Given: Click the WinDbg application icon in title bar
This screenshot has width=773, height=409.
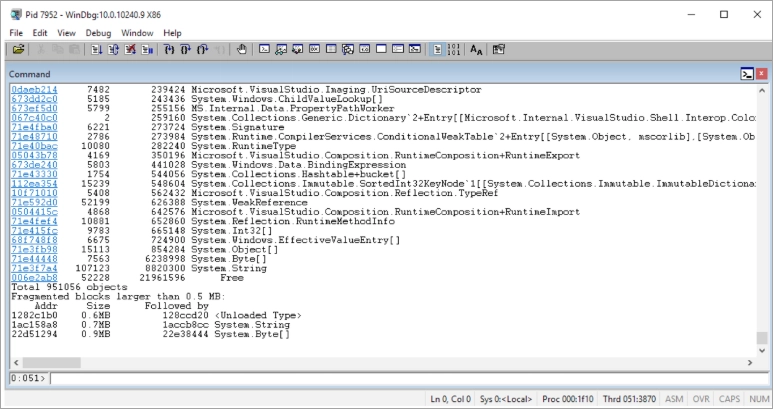Looking at the screenshot, I should pos(16,14).
